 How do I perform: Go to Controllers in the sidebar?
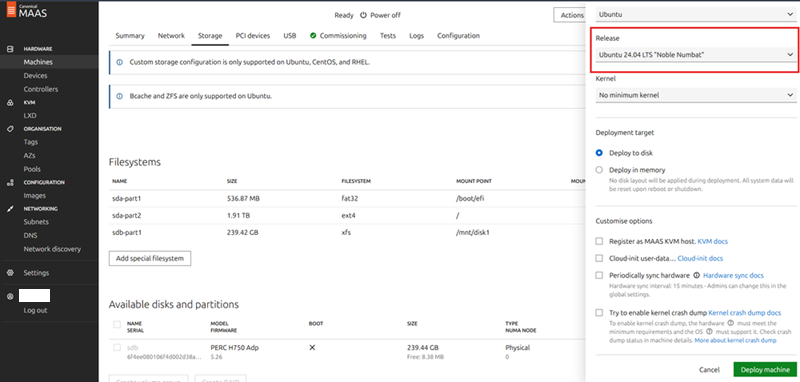click(x=41, y=89)
